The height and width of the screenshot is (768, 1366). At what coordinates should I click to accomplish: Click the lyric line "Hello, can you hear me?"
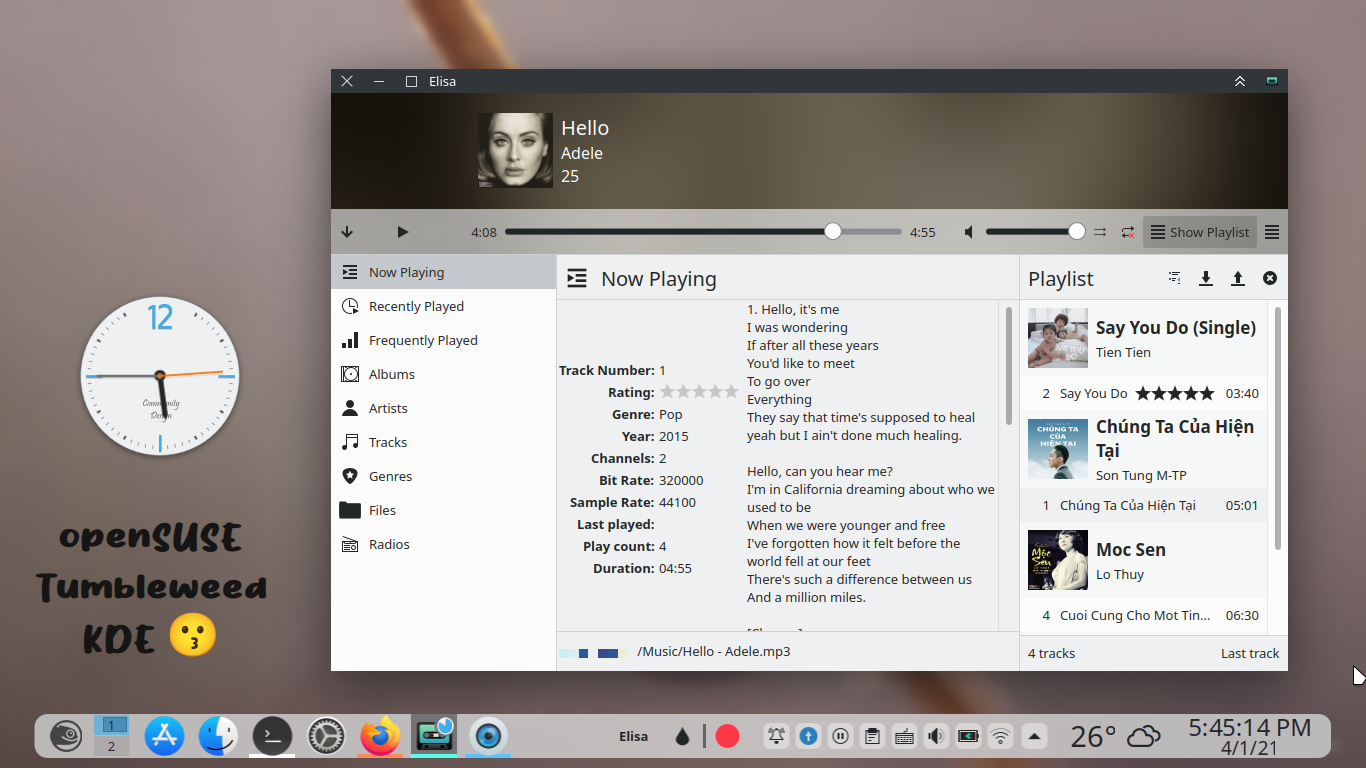[820, 471]
